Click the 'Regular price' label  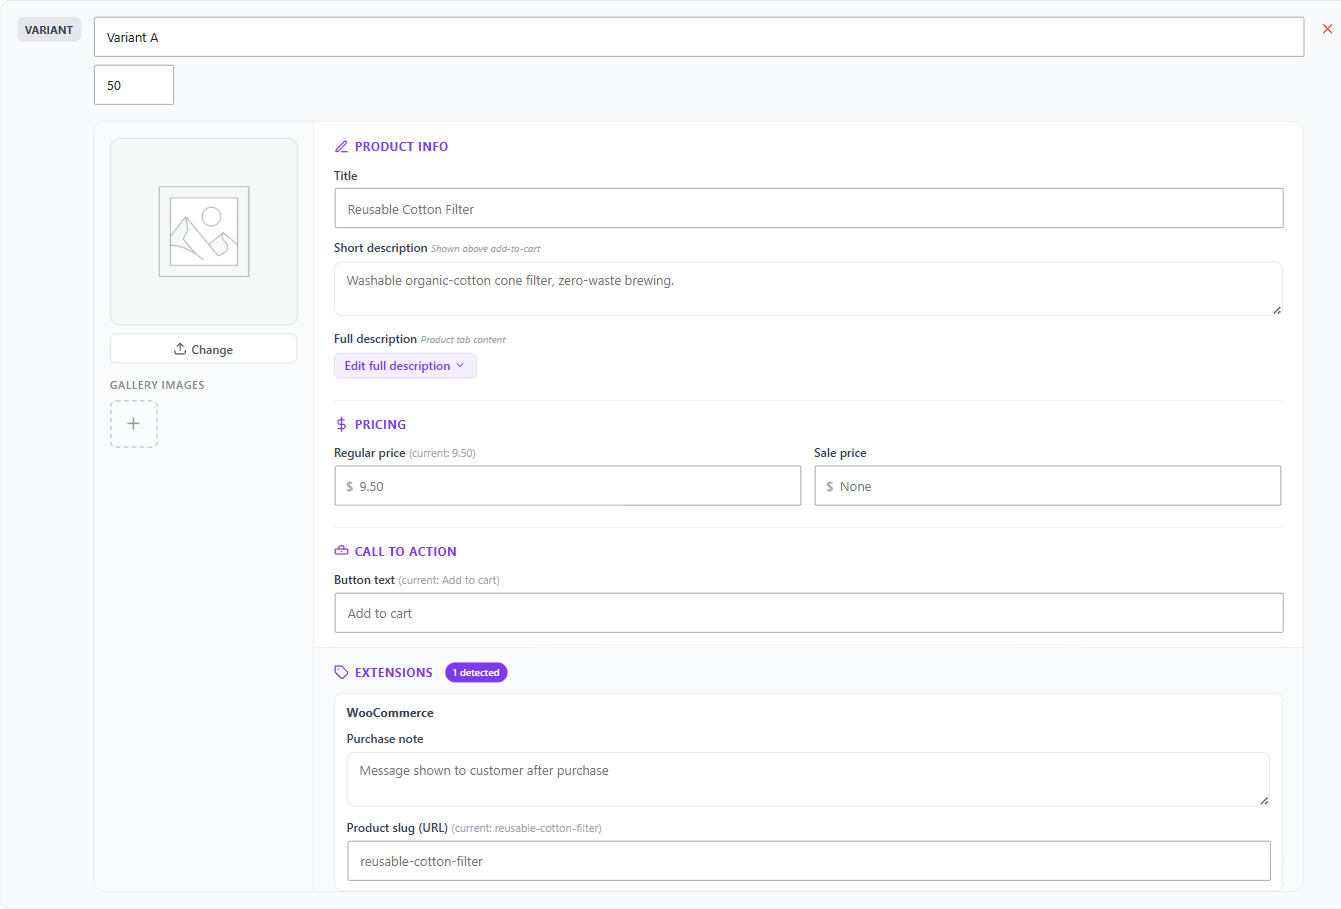point(370,453)
